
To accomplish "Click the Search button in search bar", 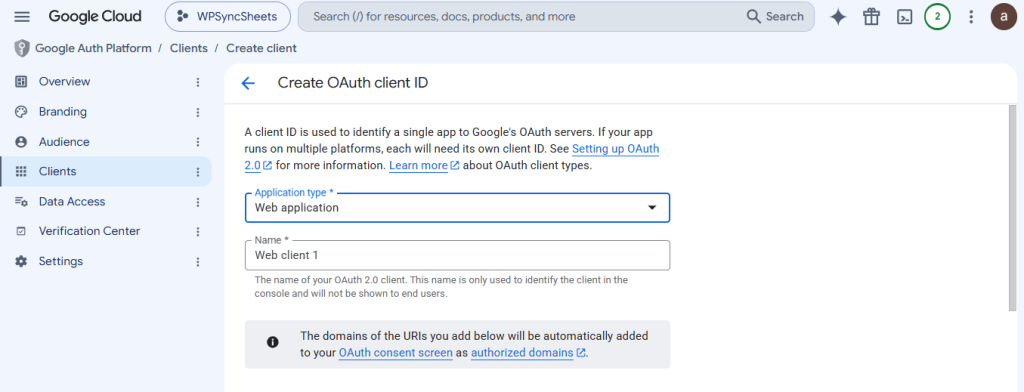I will (775, 16).
